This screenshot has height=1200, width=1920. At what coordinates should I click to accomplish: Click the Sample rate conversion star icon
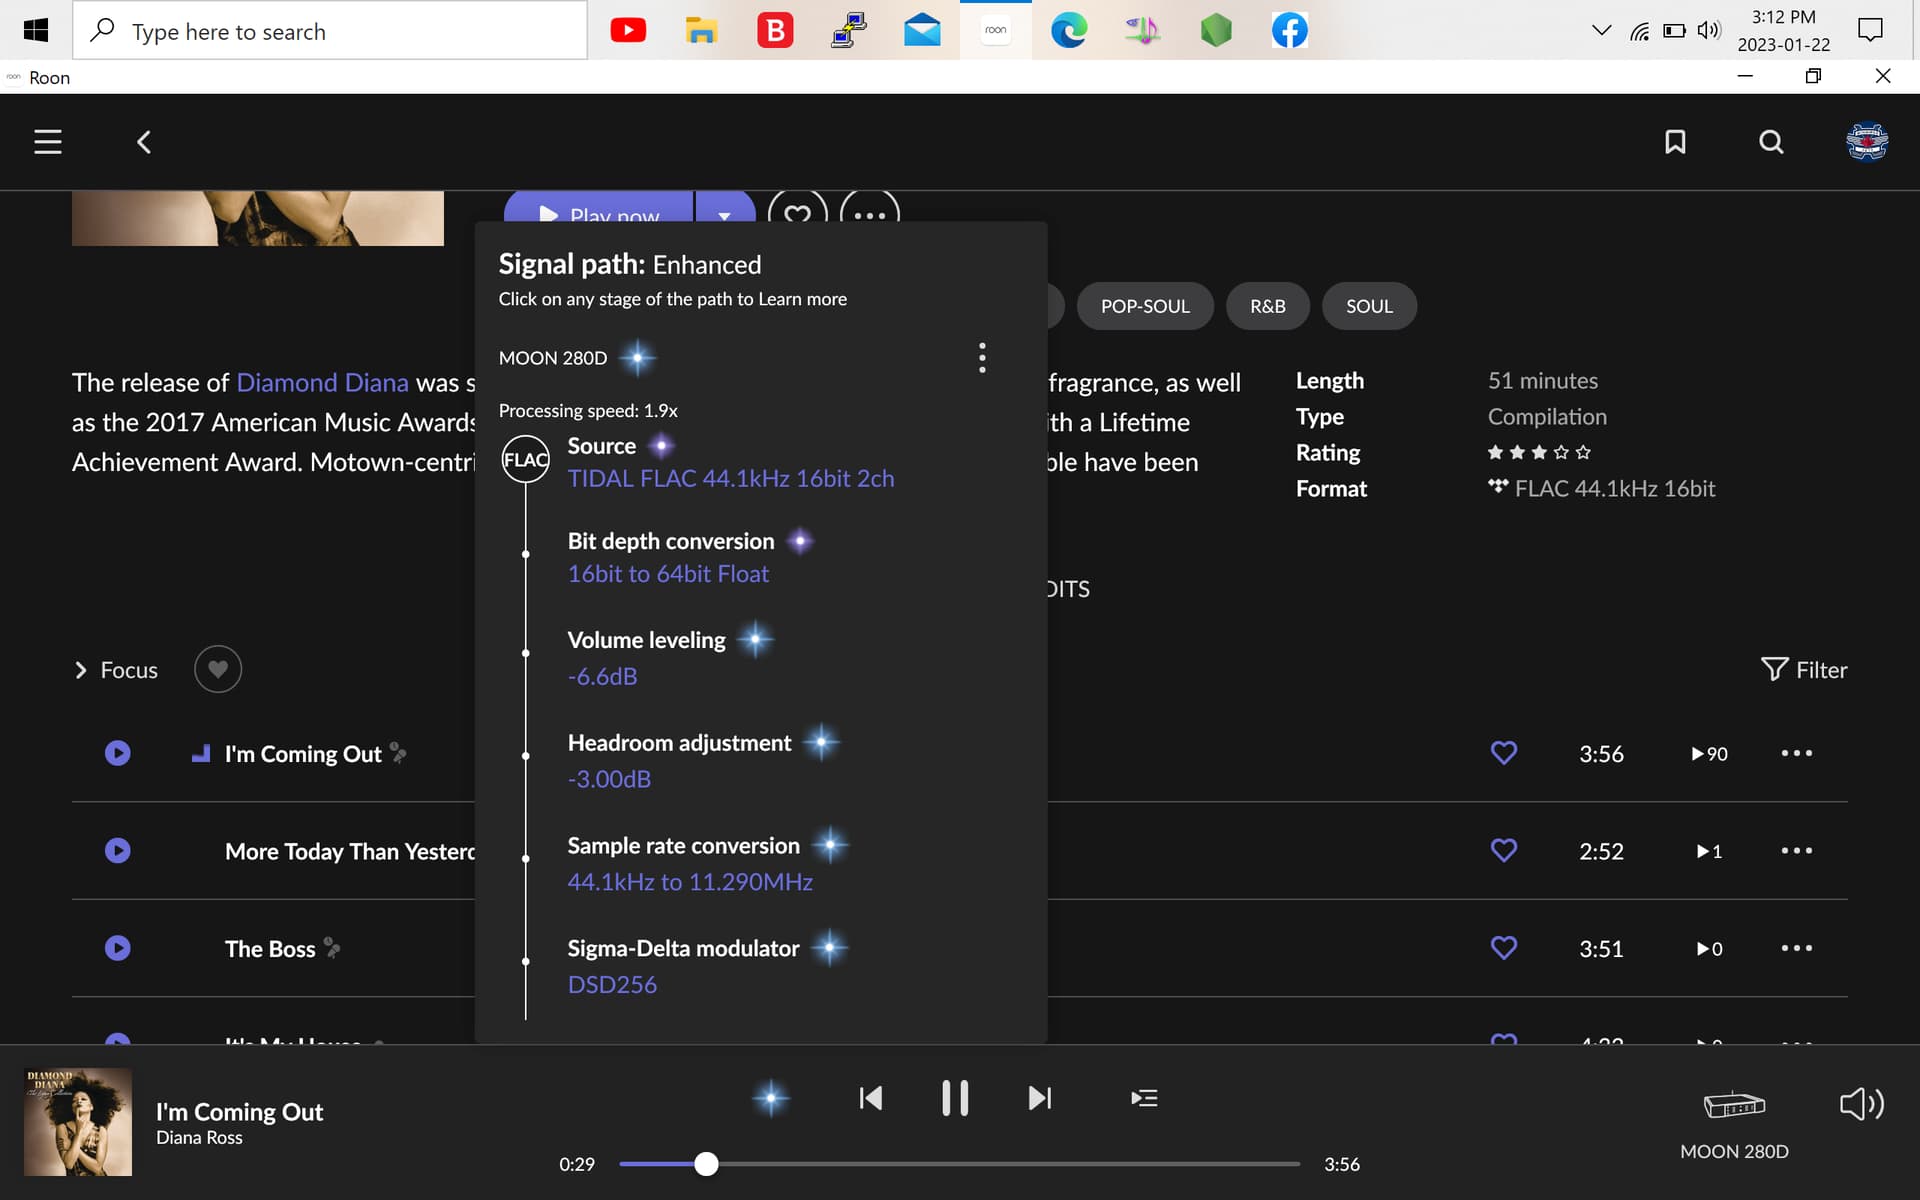[830, 845]
